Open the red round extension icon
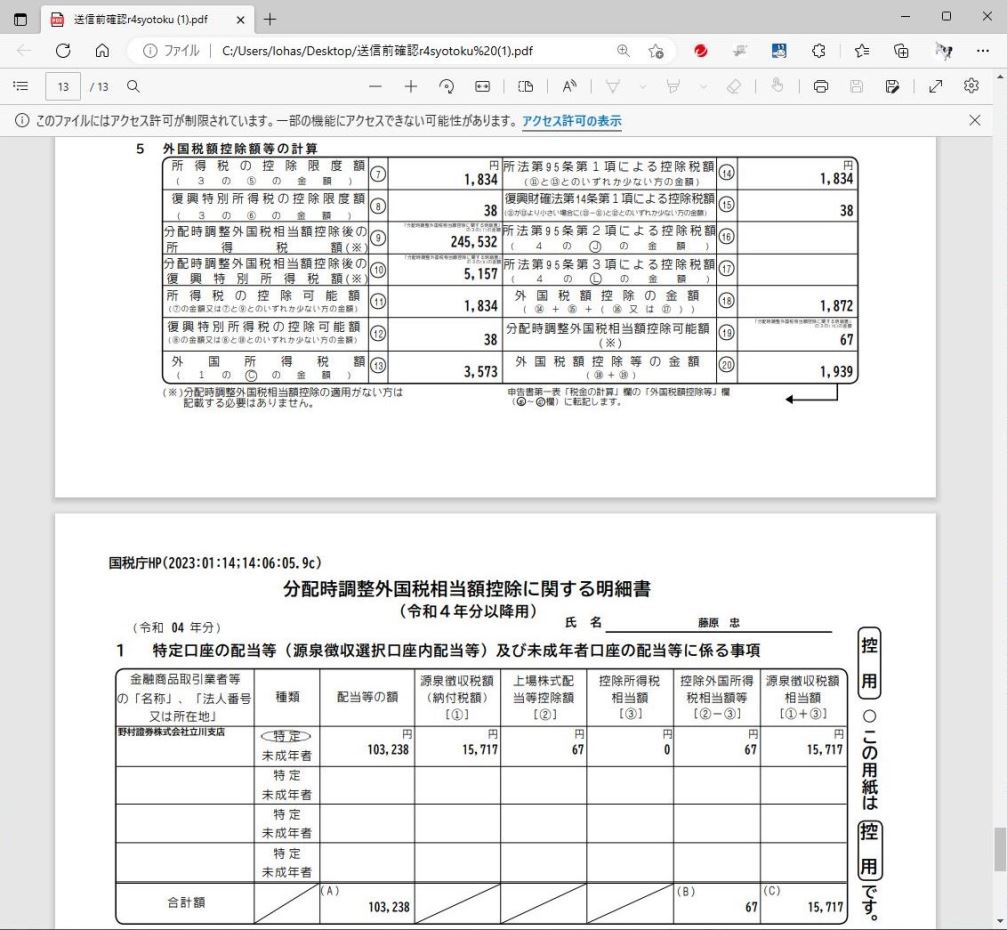Viewport: 1007px width, 930px height. click(x=701, y=51)
